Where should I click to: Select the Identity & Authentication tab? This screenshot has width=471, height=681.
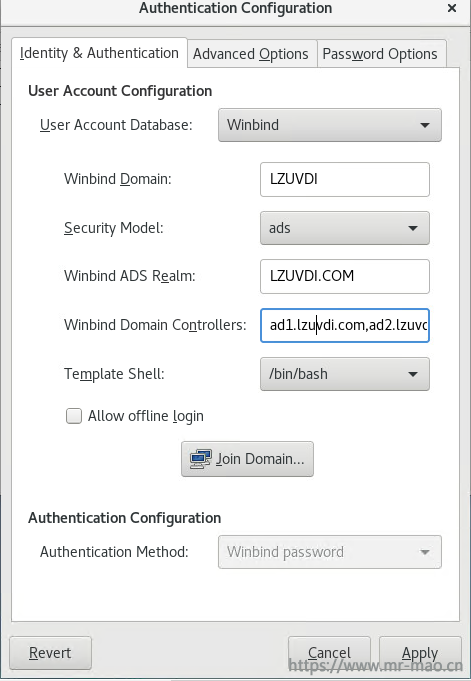tap(100, 53)
